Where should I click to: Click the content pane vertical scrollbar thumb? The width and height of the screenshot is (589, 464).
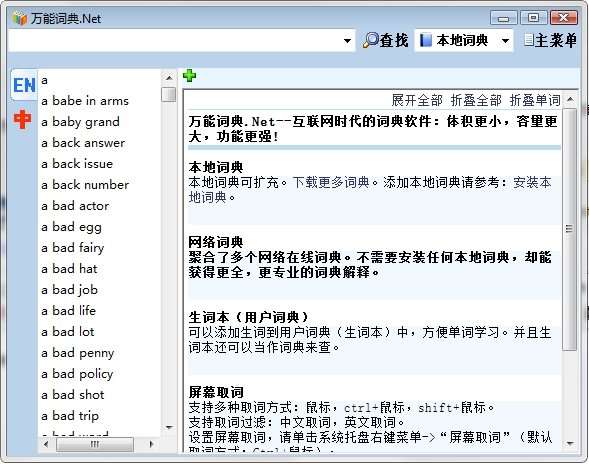click(569, 230)
